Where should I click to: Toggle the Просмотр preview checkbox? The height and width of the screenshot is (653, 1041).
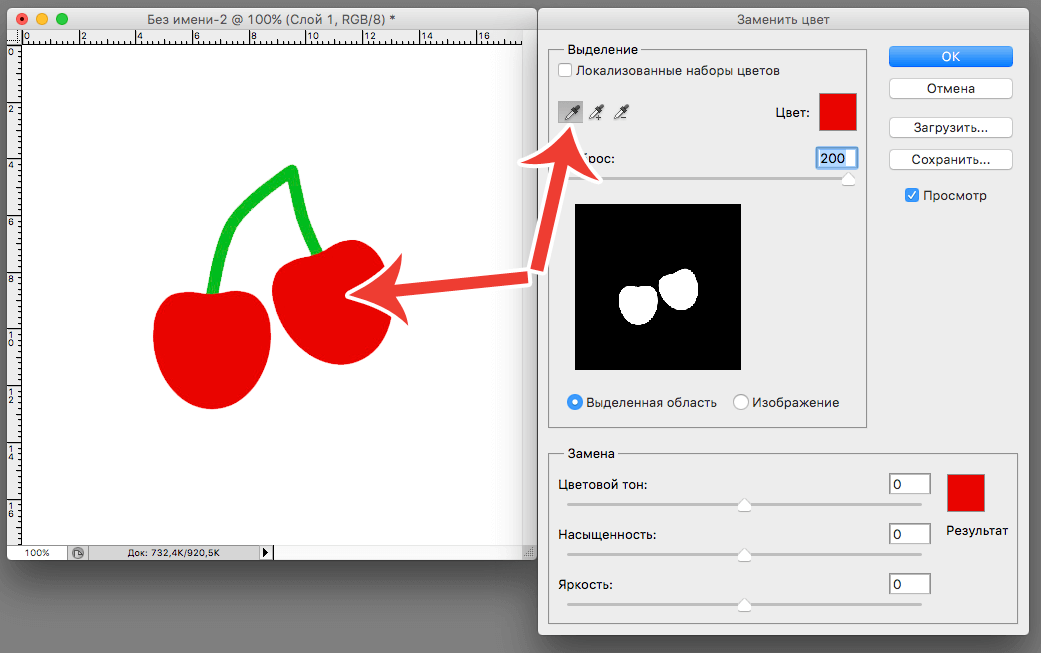(912, 196)
